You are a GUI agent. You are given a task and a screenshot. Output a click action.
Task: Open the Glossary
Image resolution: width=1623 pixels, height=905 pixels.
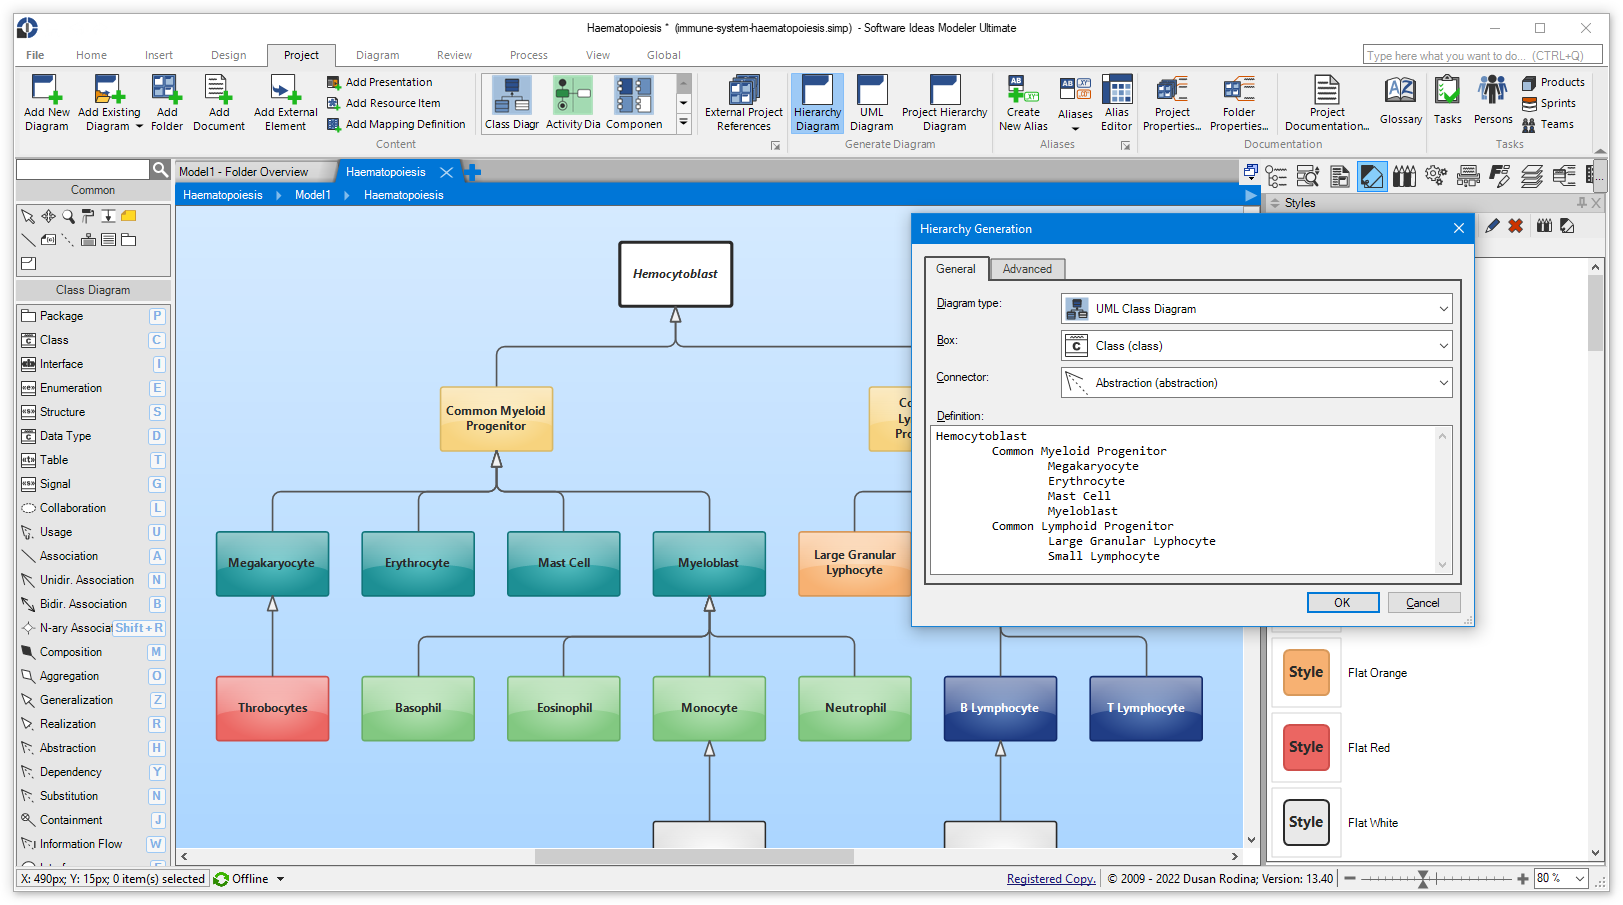(x=1400, y=100)
